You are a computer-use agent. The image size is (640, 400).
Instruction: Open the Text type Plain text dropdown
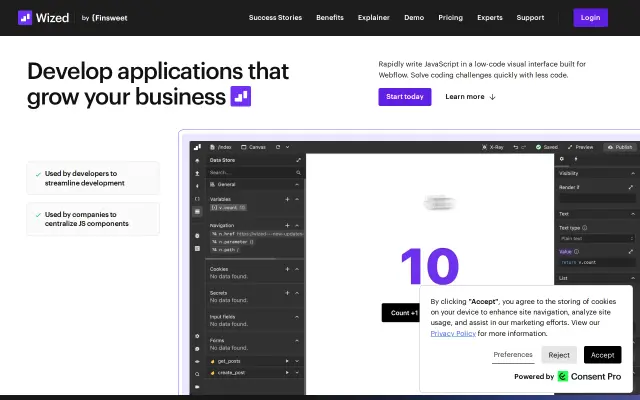(597, 238)
